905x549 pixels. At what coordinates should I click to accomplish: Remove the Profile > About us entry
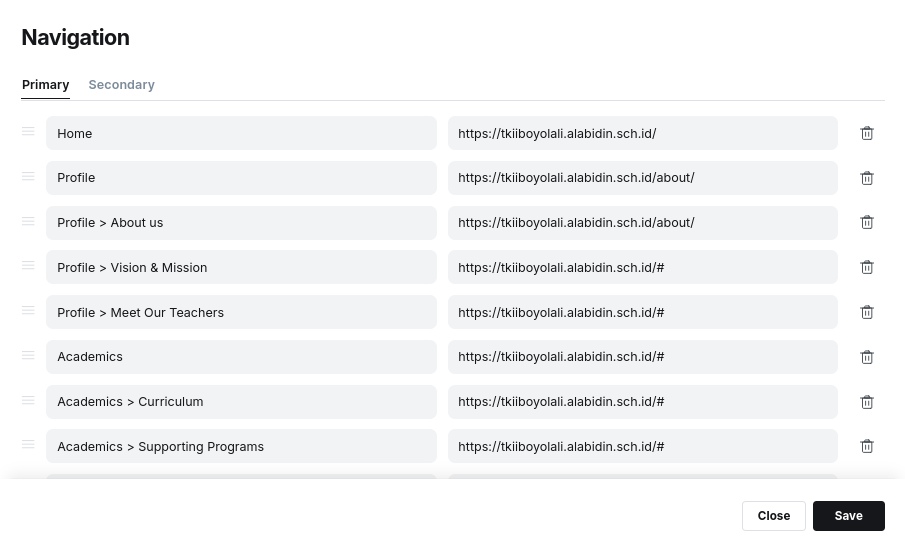[867, 222]
